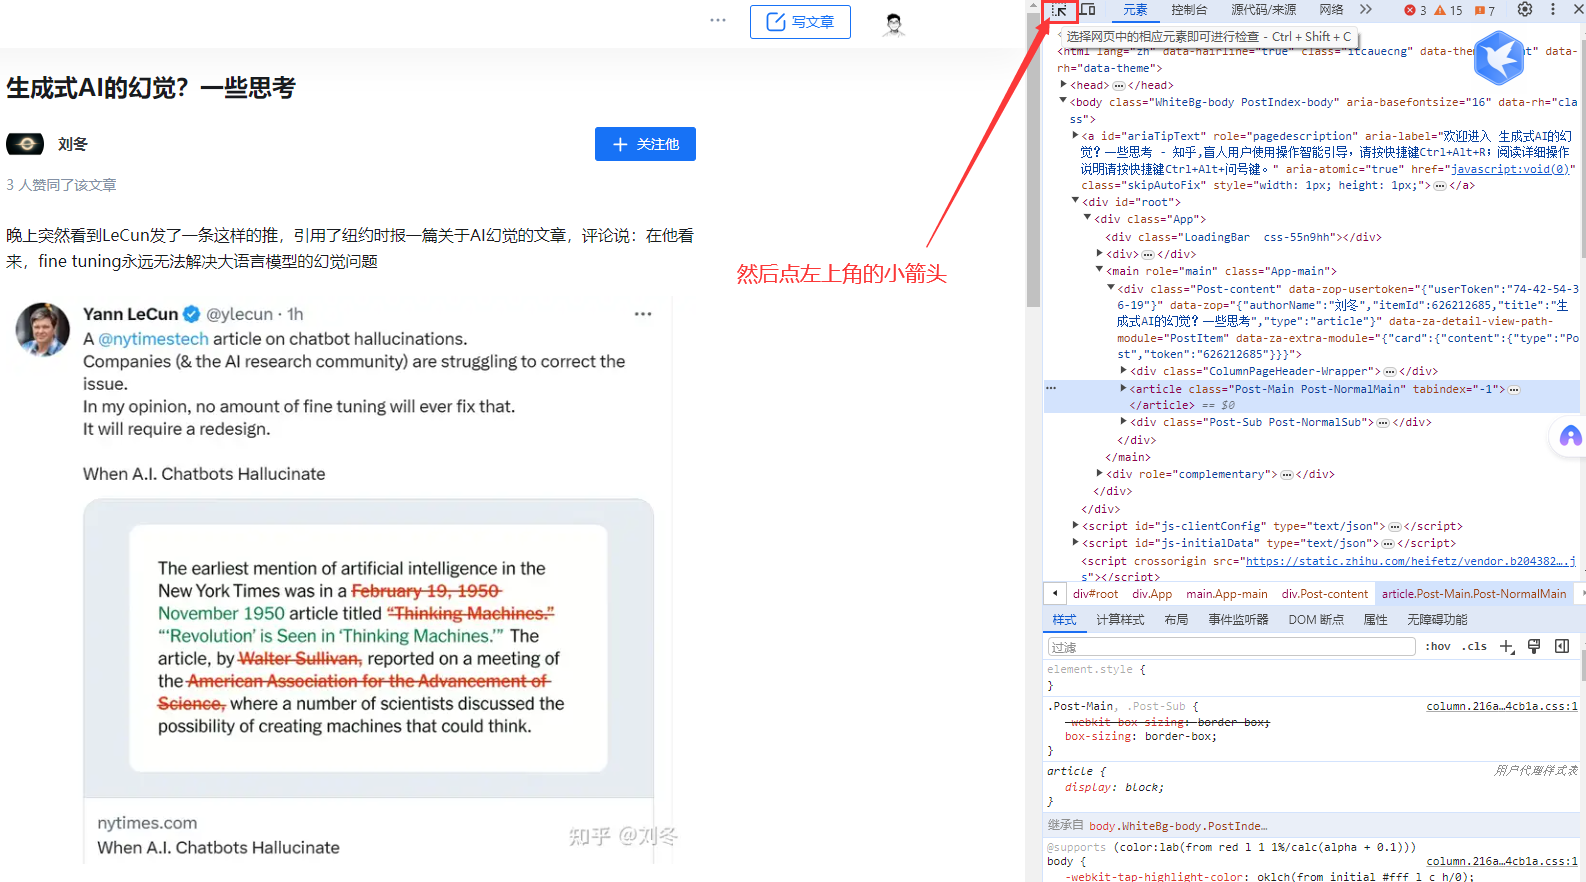Focus the 过滤 styles filter field

coord(1231,647)
